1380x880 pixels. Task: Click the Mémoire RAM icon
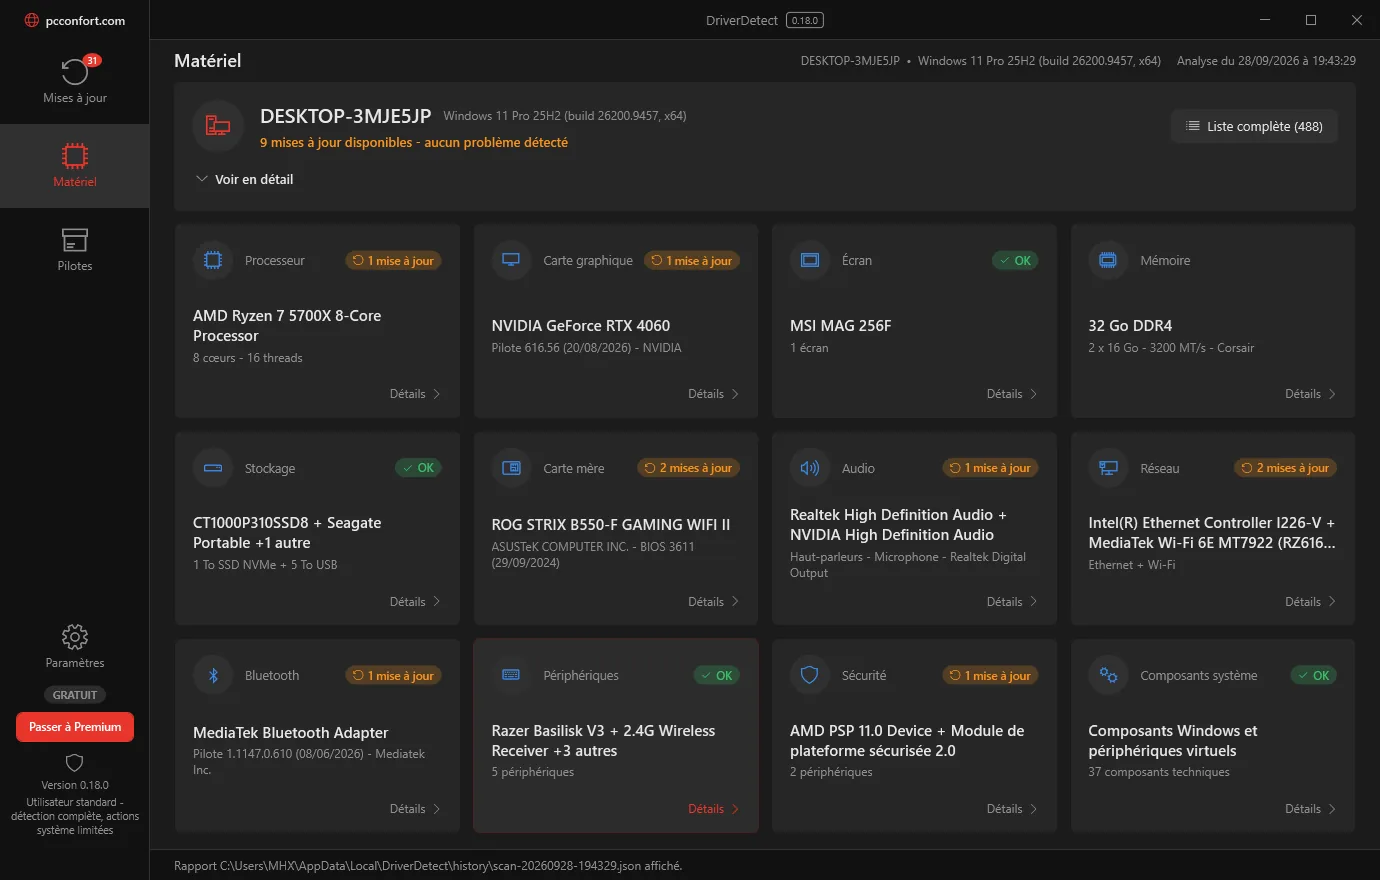click(x=1108, y=260)
